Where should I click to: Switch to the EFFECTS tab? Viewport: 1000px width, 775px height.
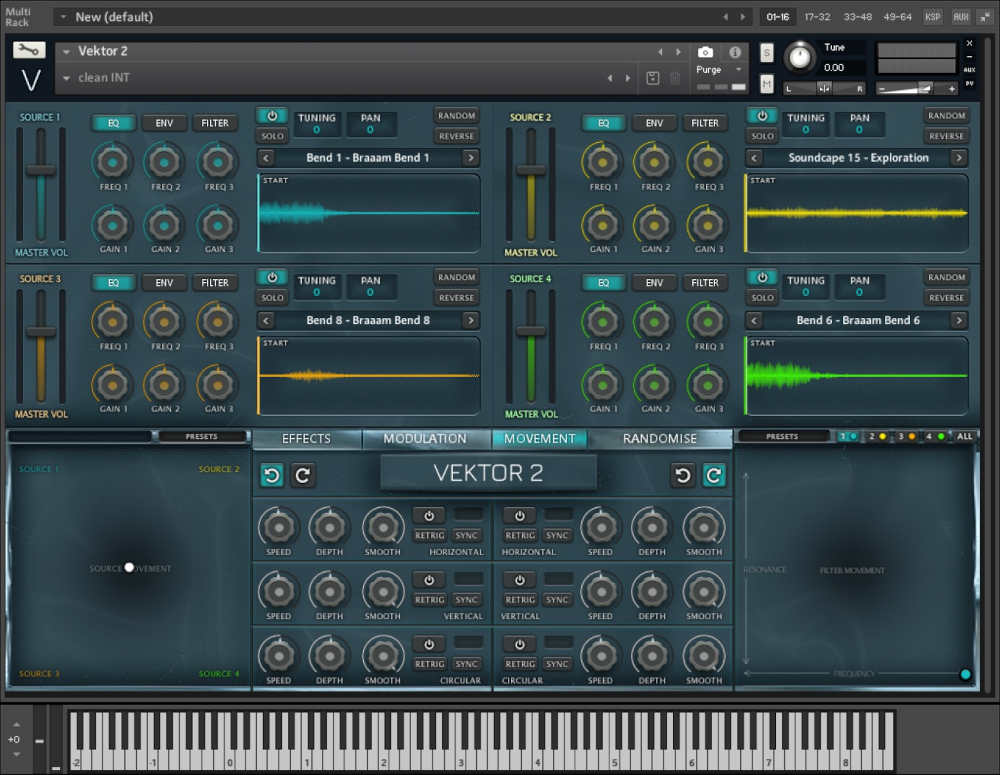[306, 438]
